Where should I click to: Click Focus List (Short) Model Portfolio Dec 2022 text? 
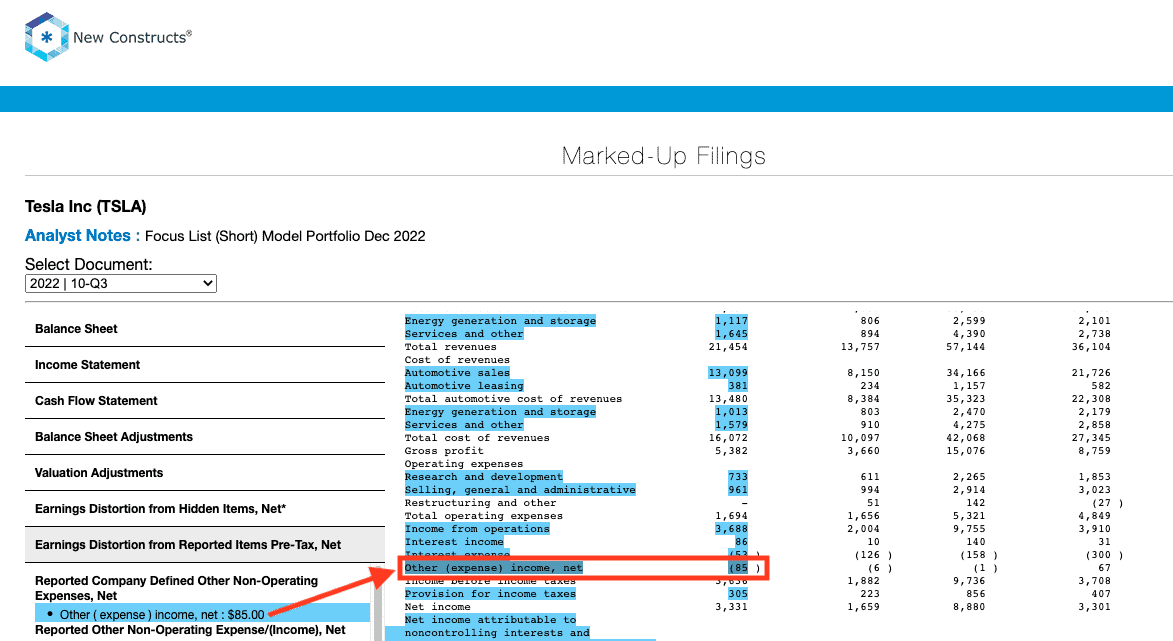[x=285, y=236]
